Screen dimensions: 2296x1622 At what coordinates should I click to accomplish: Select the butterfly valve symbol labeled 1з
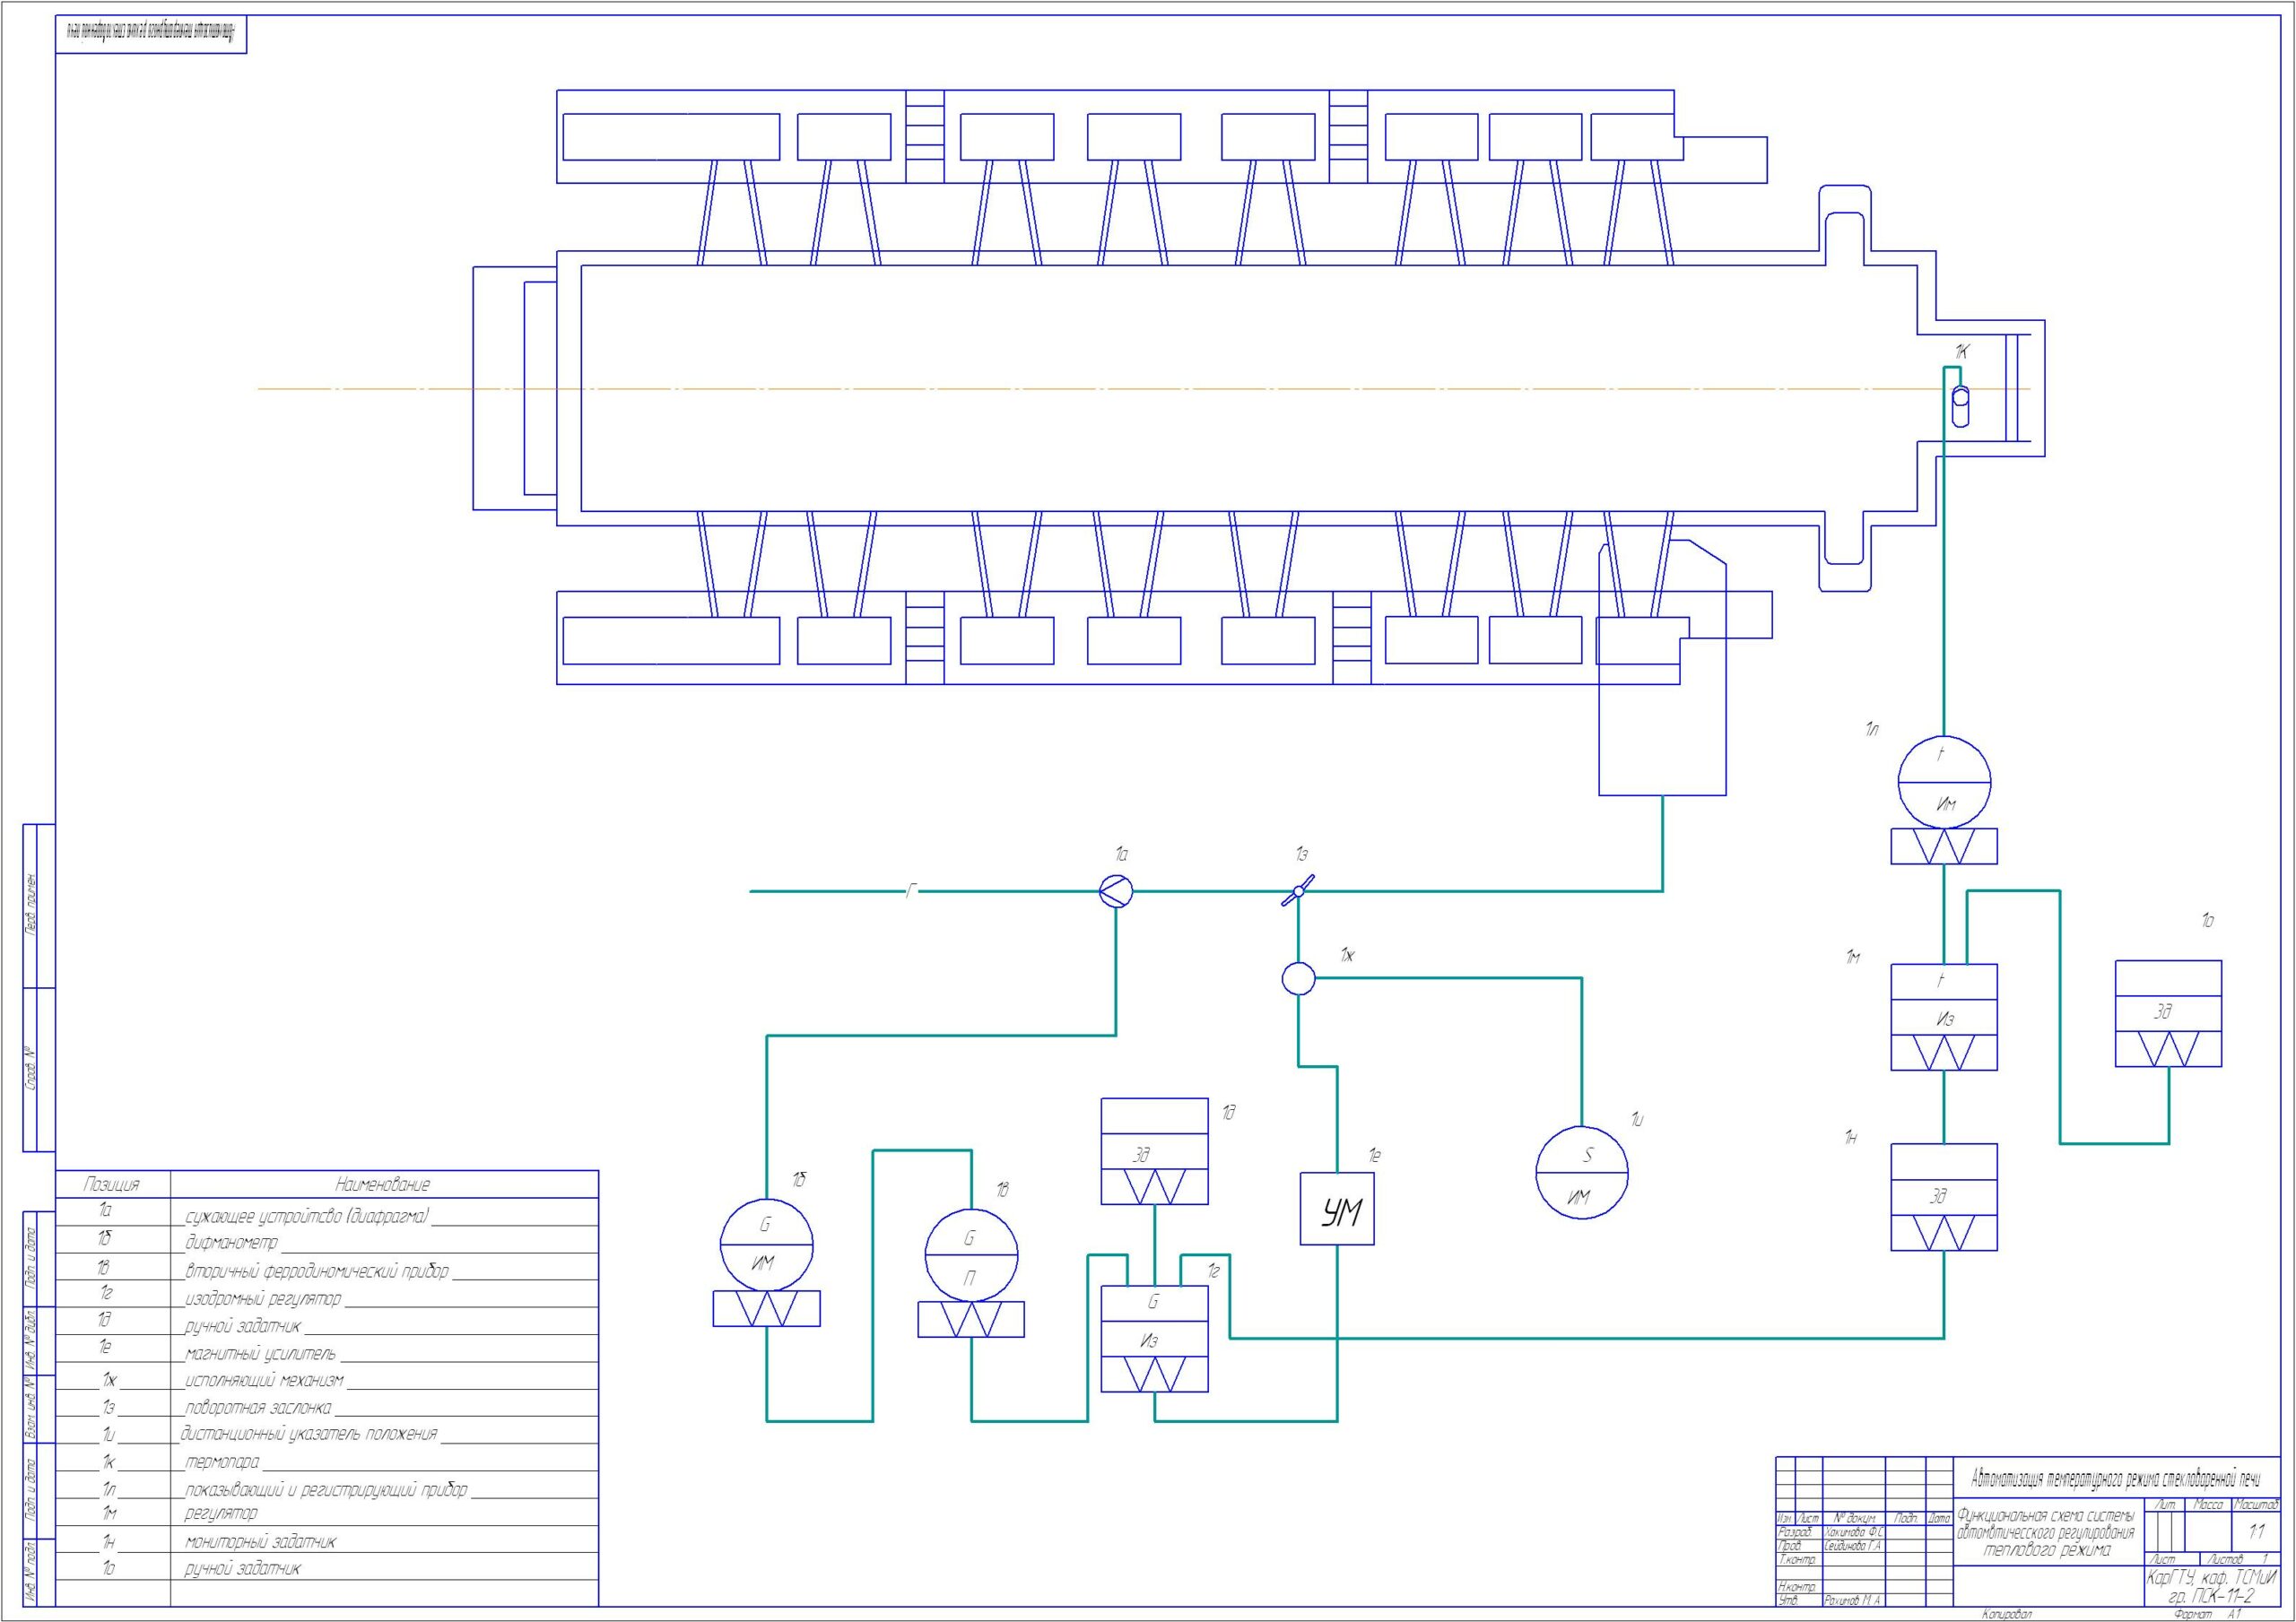1298,891
